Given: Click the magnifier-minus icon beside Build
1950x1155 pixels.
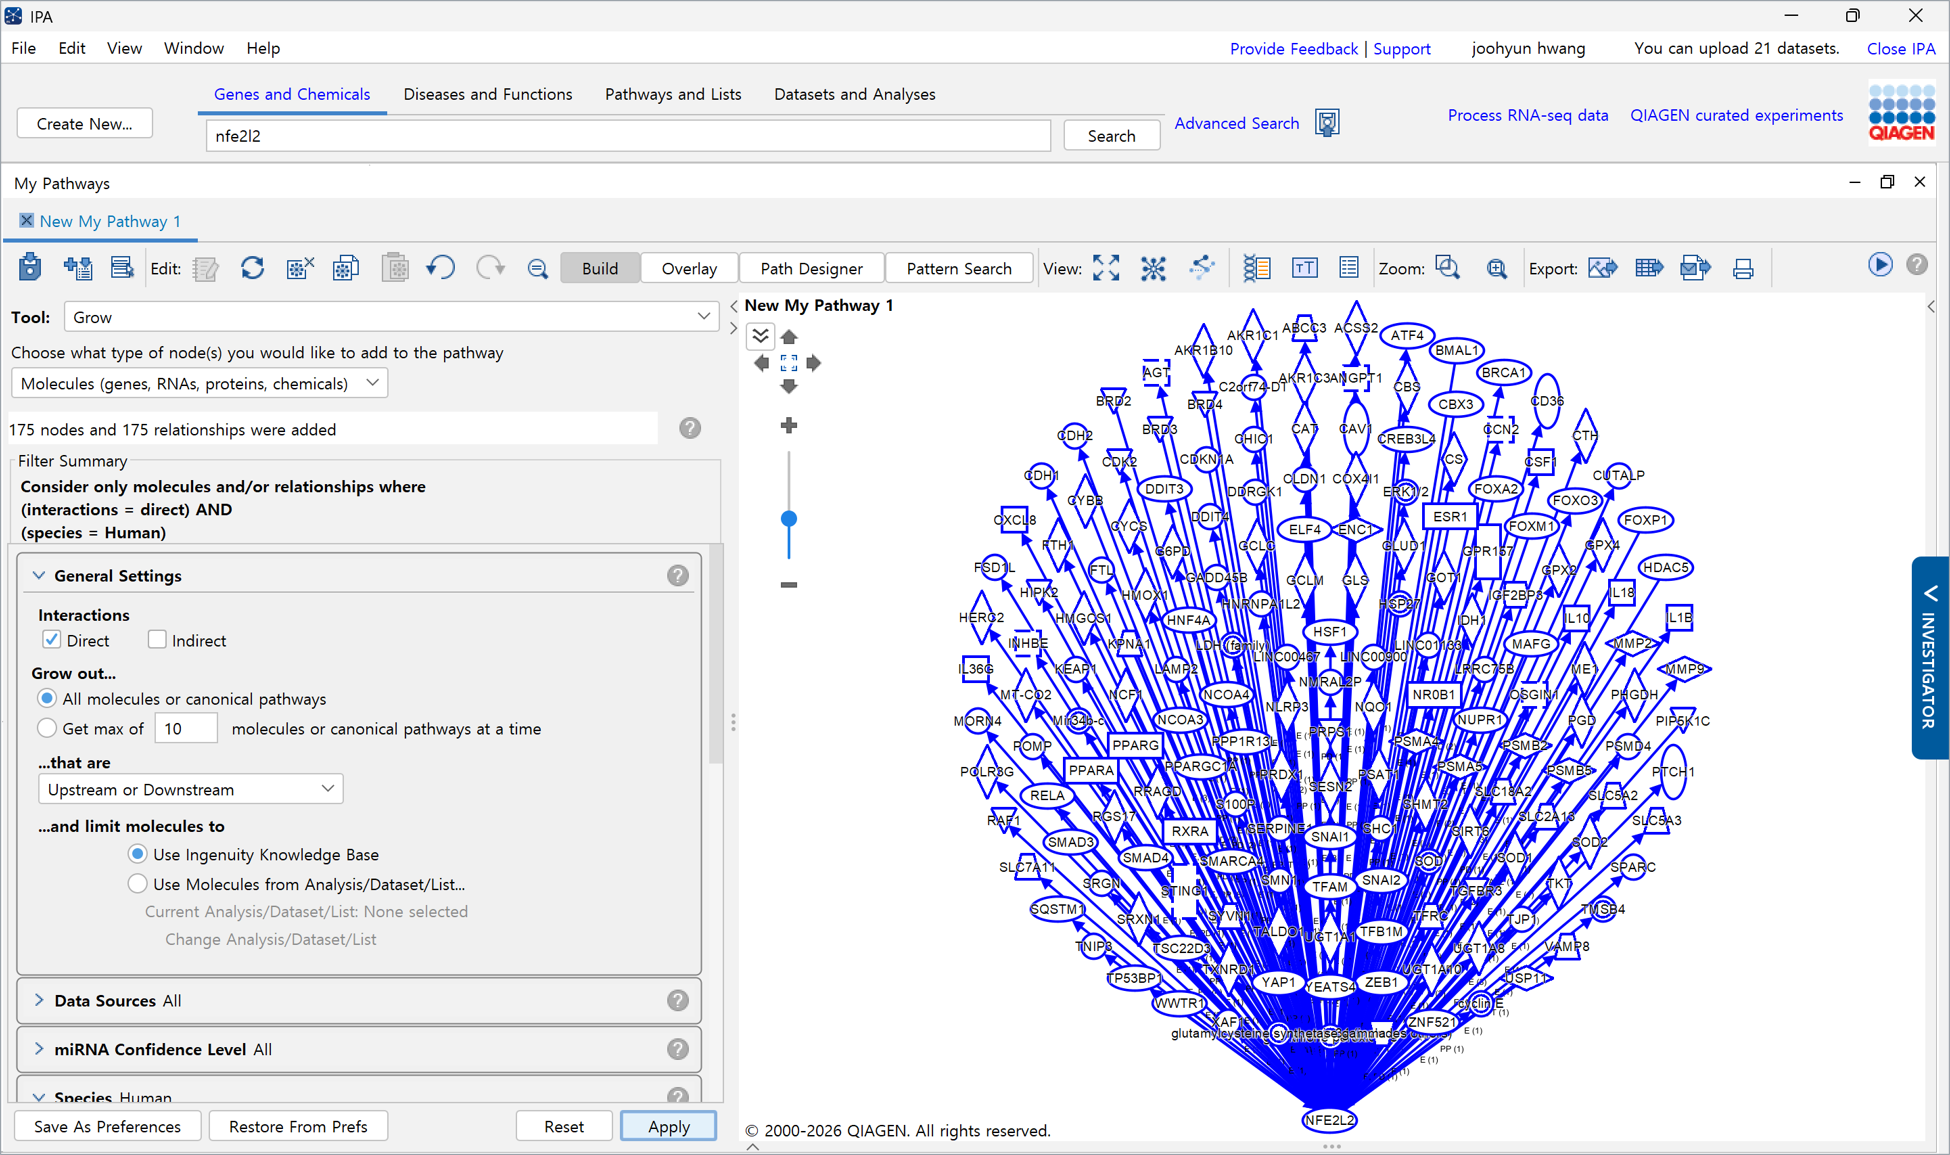Looking at the screenshot, I should [x=538, y=268].
